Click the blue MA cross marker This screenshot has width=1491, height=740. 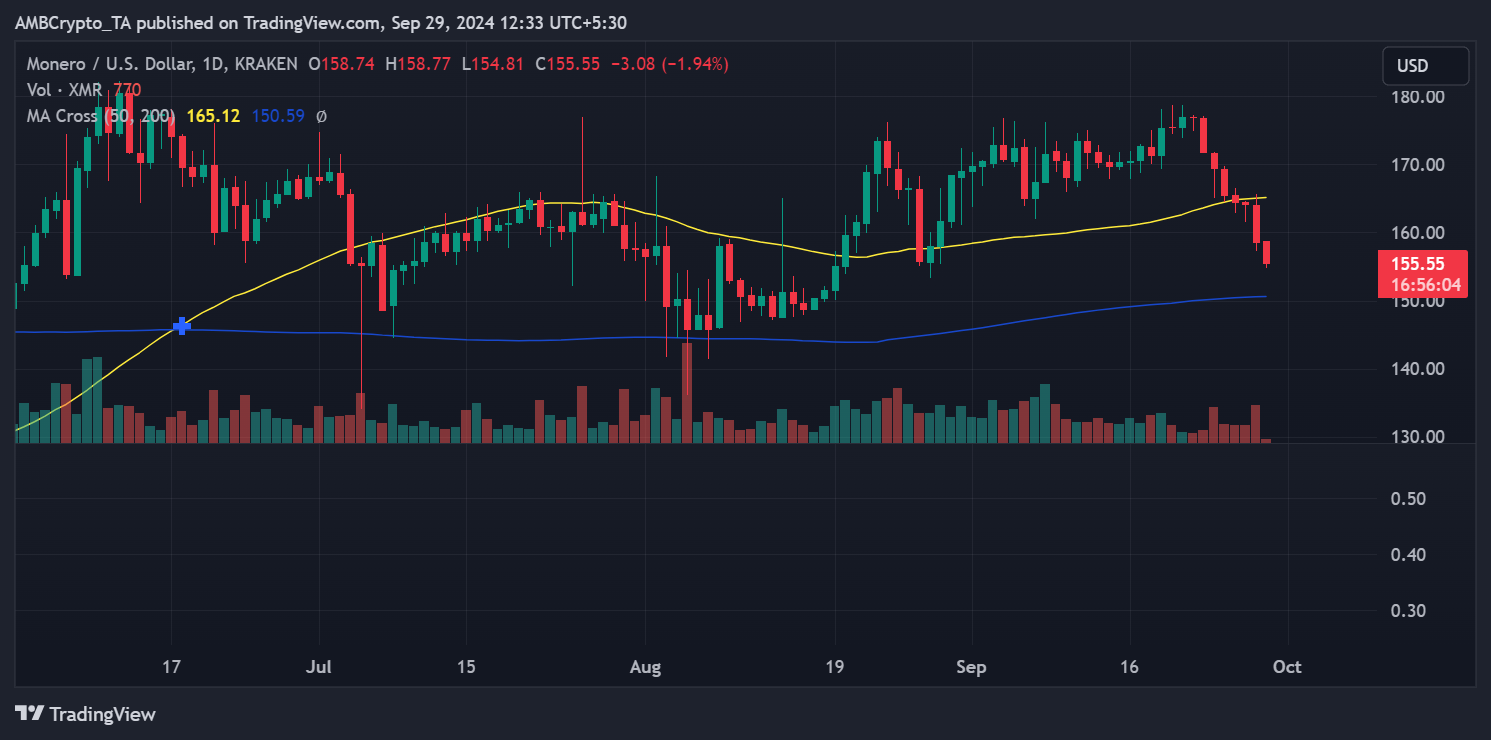(182, 326)
